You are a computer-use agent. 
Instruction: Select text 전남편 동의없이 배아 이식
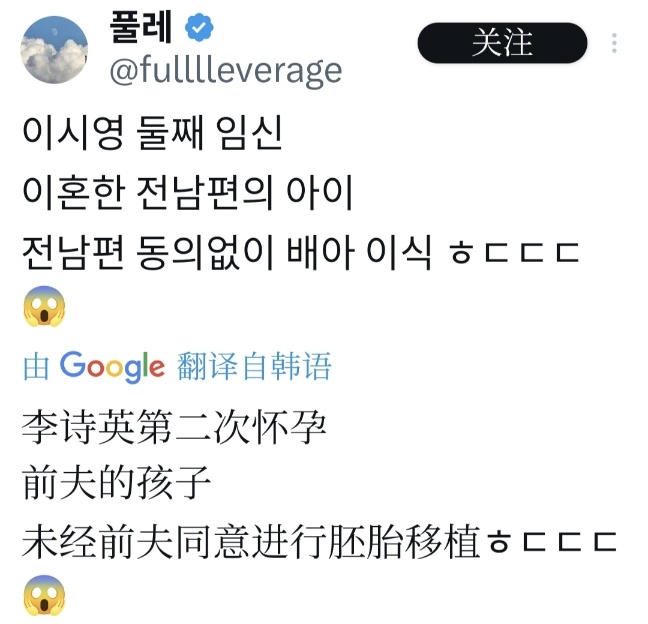pyautogui.click(x=227, y=252)
